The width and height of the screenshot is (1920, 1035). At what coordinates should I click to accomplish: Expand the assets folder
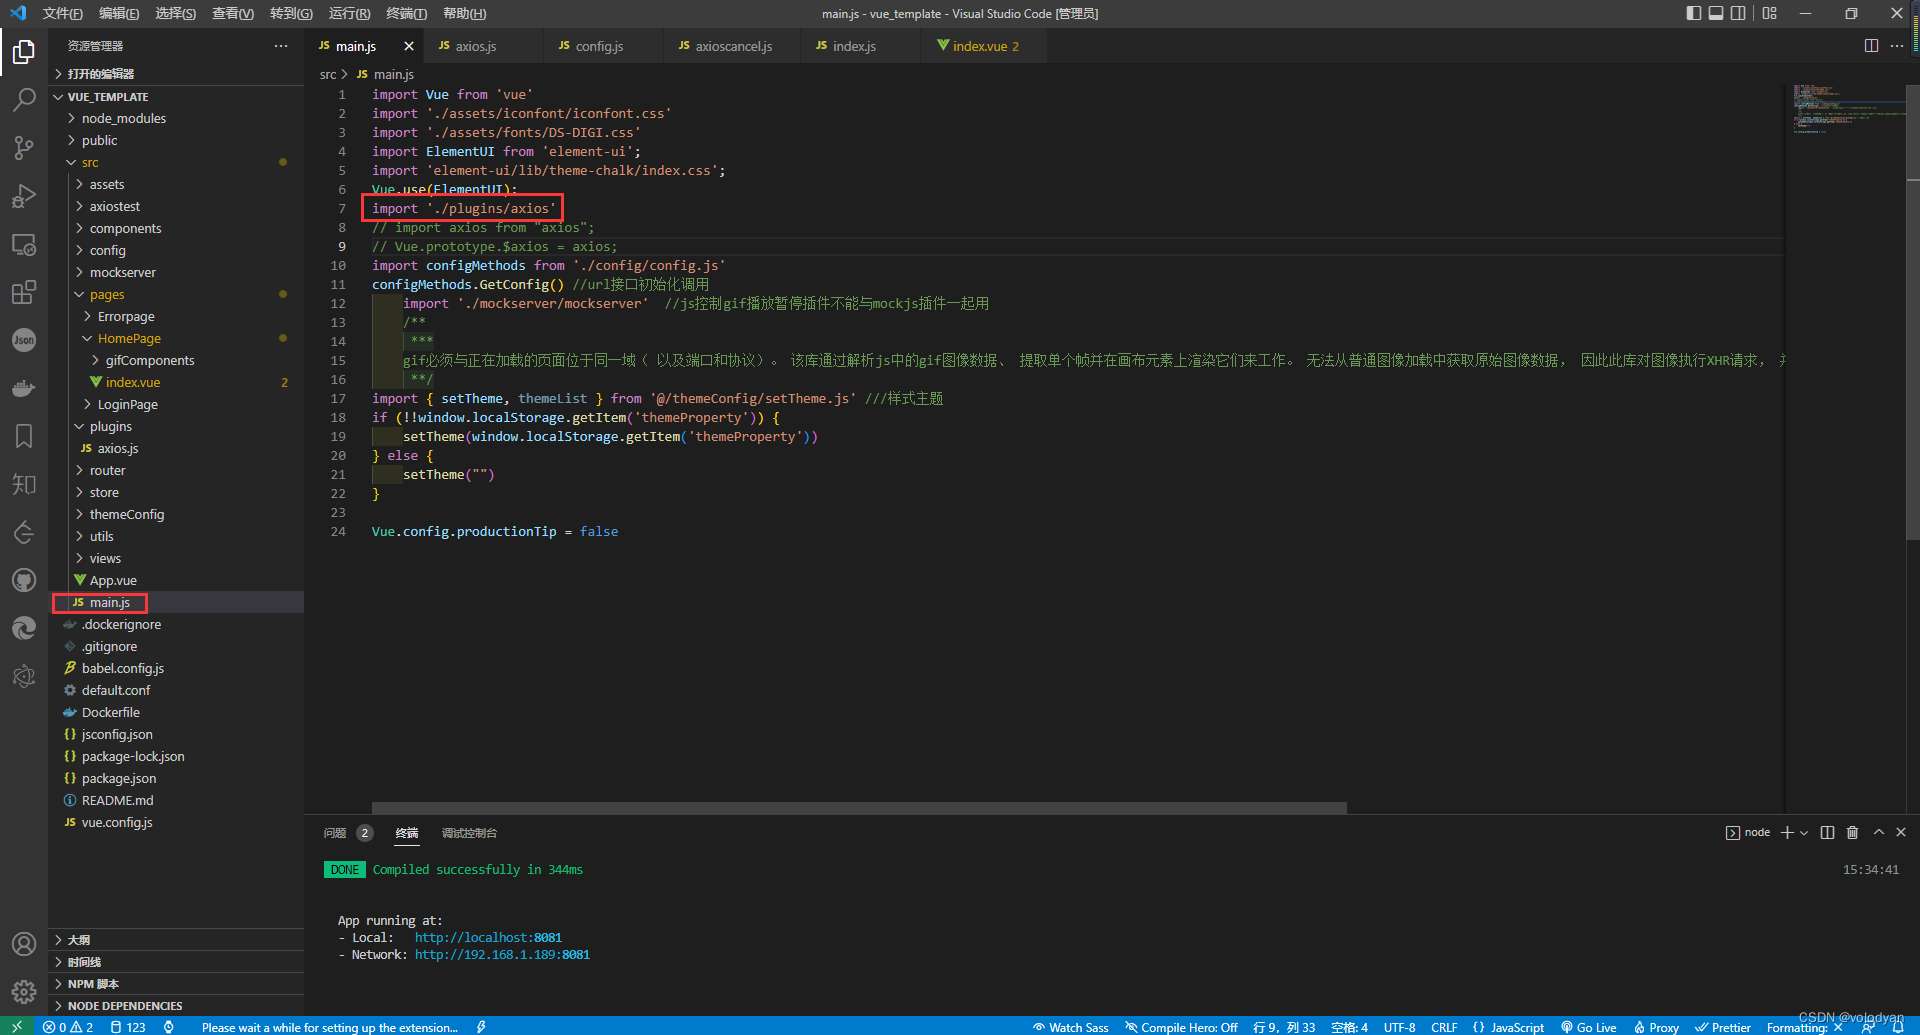point(107,184)
